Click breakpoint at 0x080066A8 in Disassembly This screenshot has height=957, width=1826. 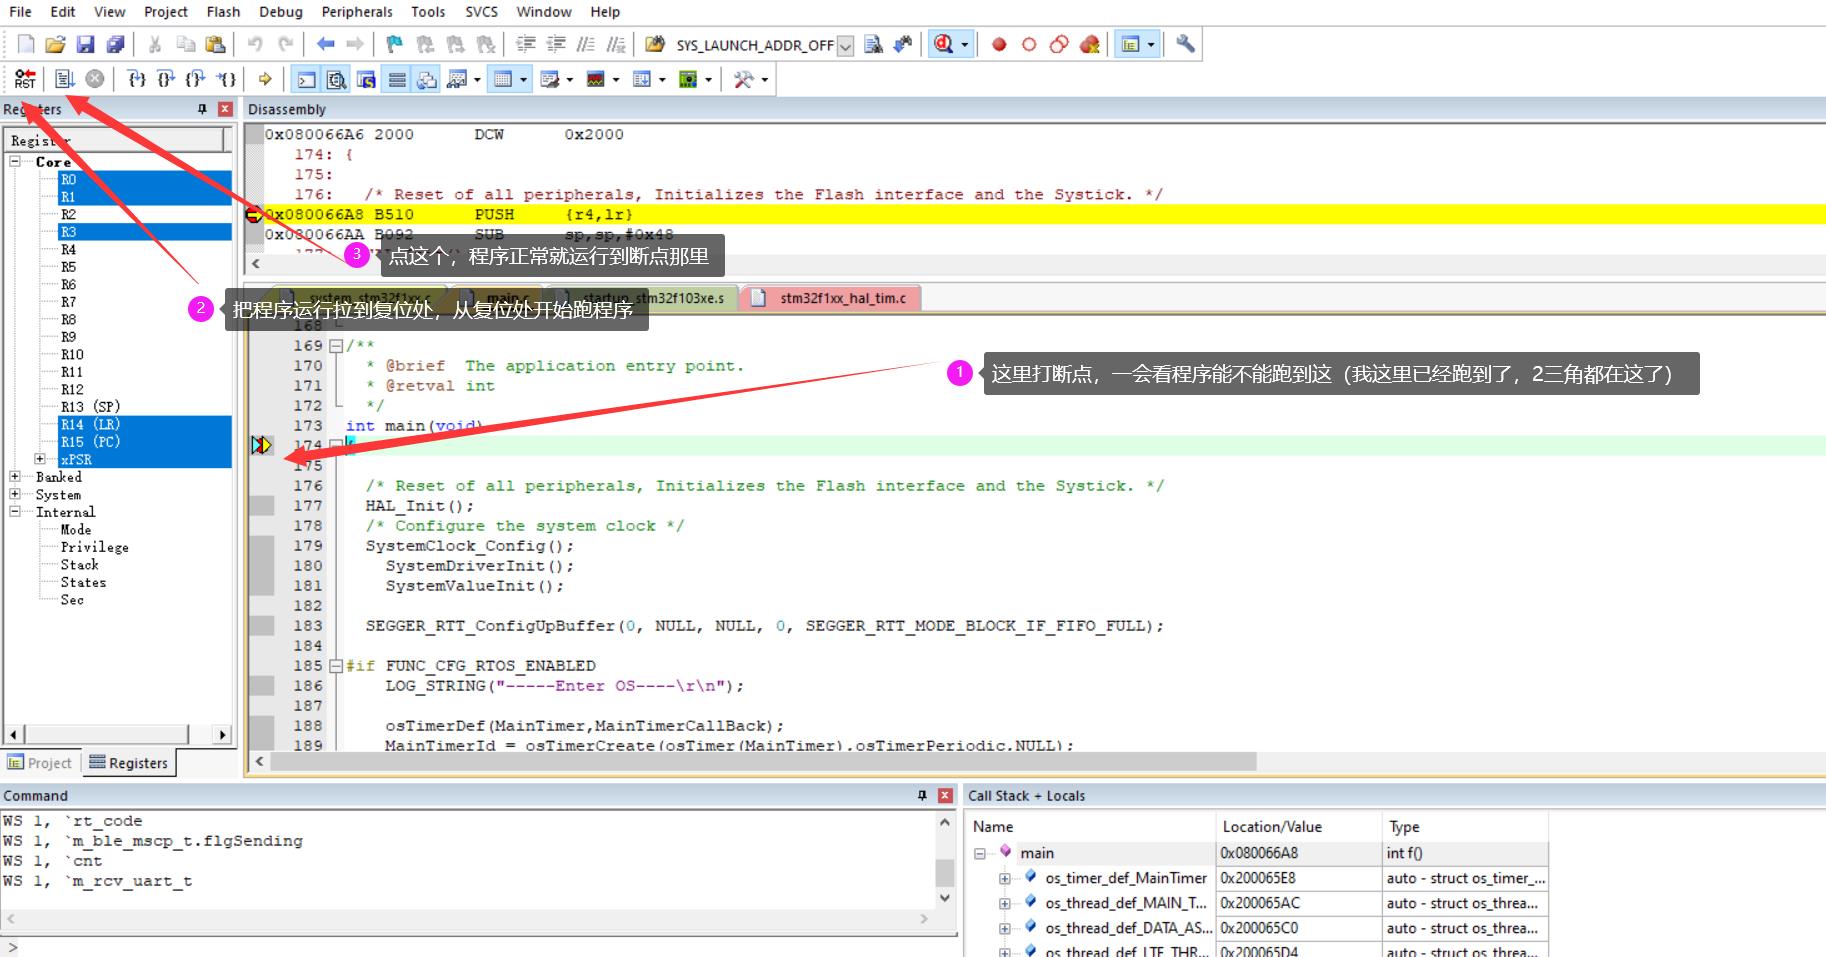pyautogui.click(x=254, y=214)
